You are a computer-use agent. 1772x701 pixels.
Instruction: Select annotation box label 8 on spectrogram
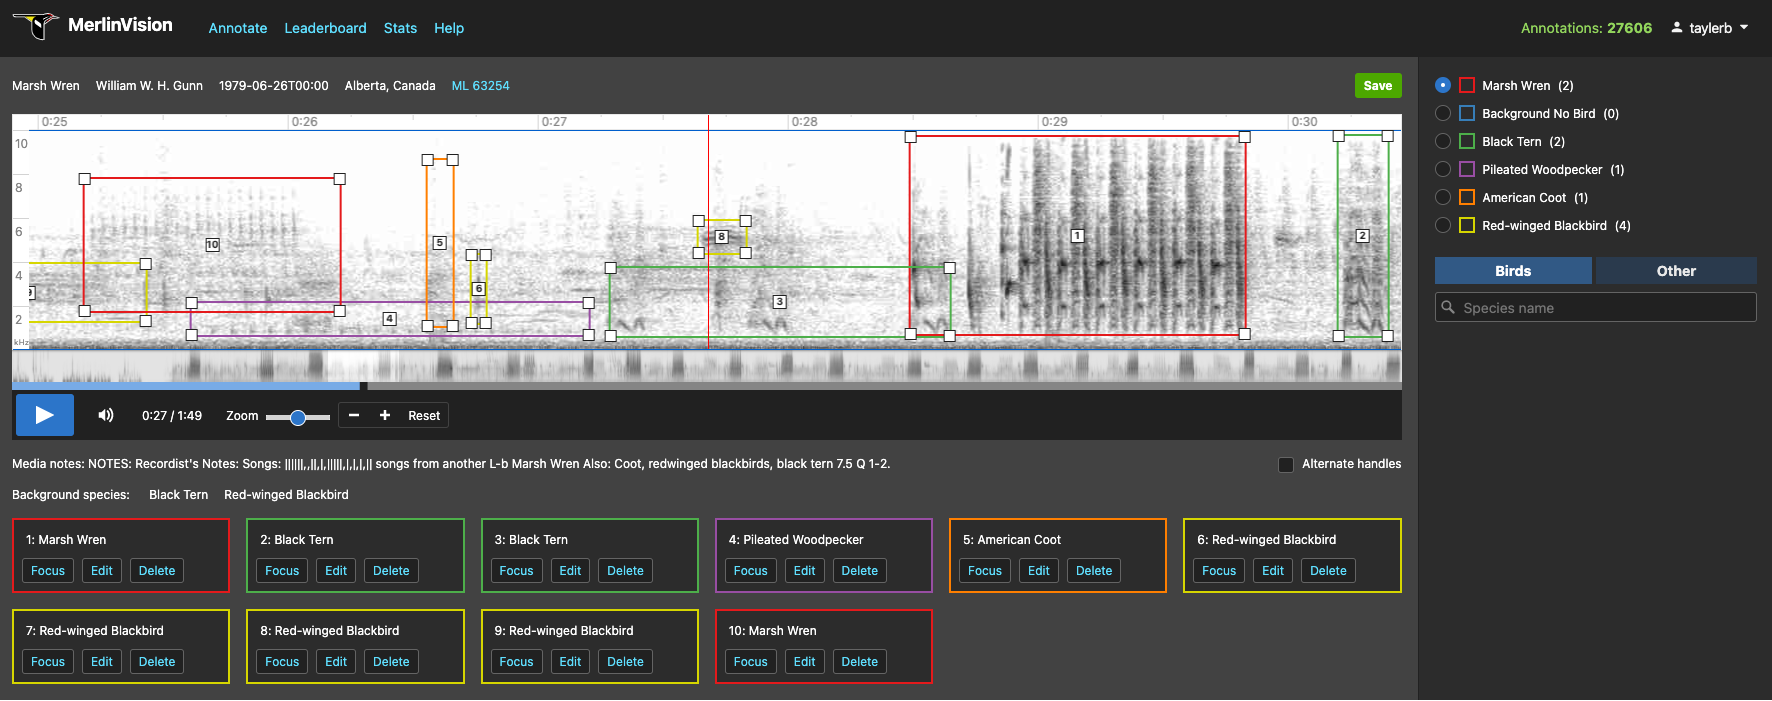pos(722,237)
